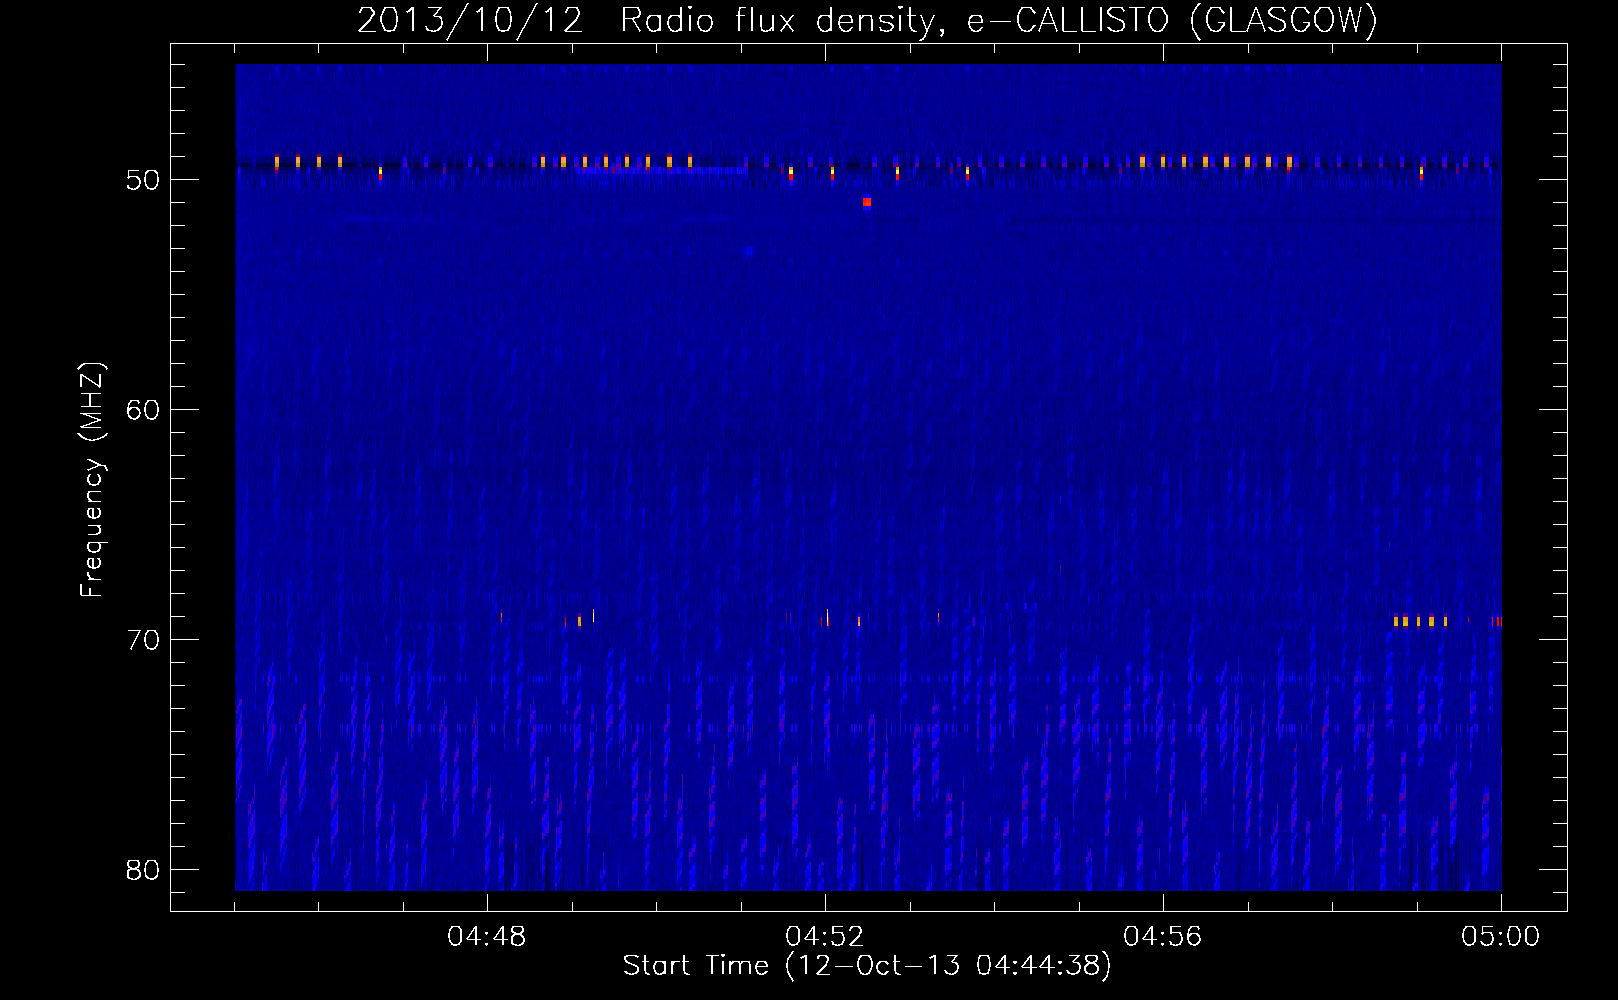Click the 04:48 time tick label
The width and height of the screenshot is (1618, 1000).
click(487, 937)
